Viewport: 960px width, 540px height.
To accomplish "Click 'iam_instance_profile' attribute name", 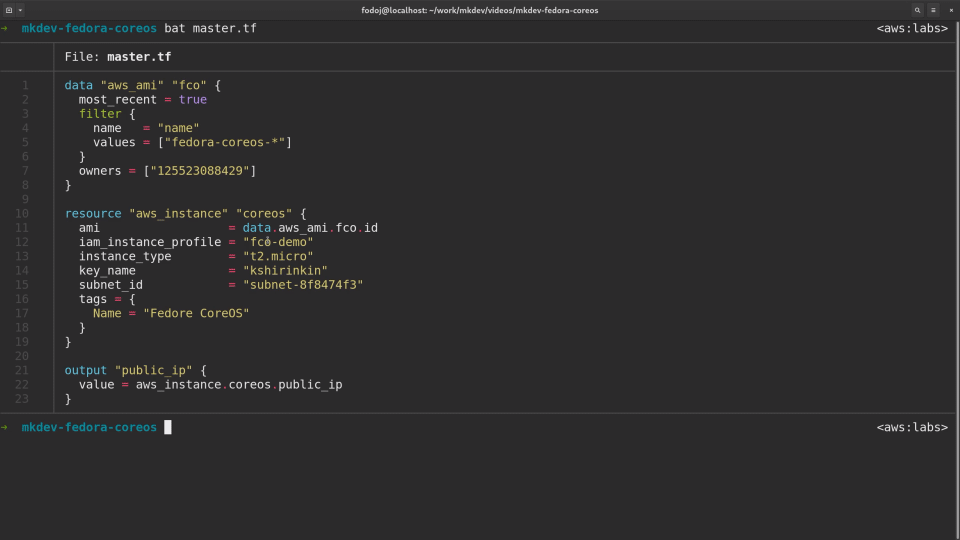I will [x=150, y=242].
